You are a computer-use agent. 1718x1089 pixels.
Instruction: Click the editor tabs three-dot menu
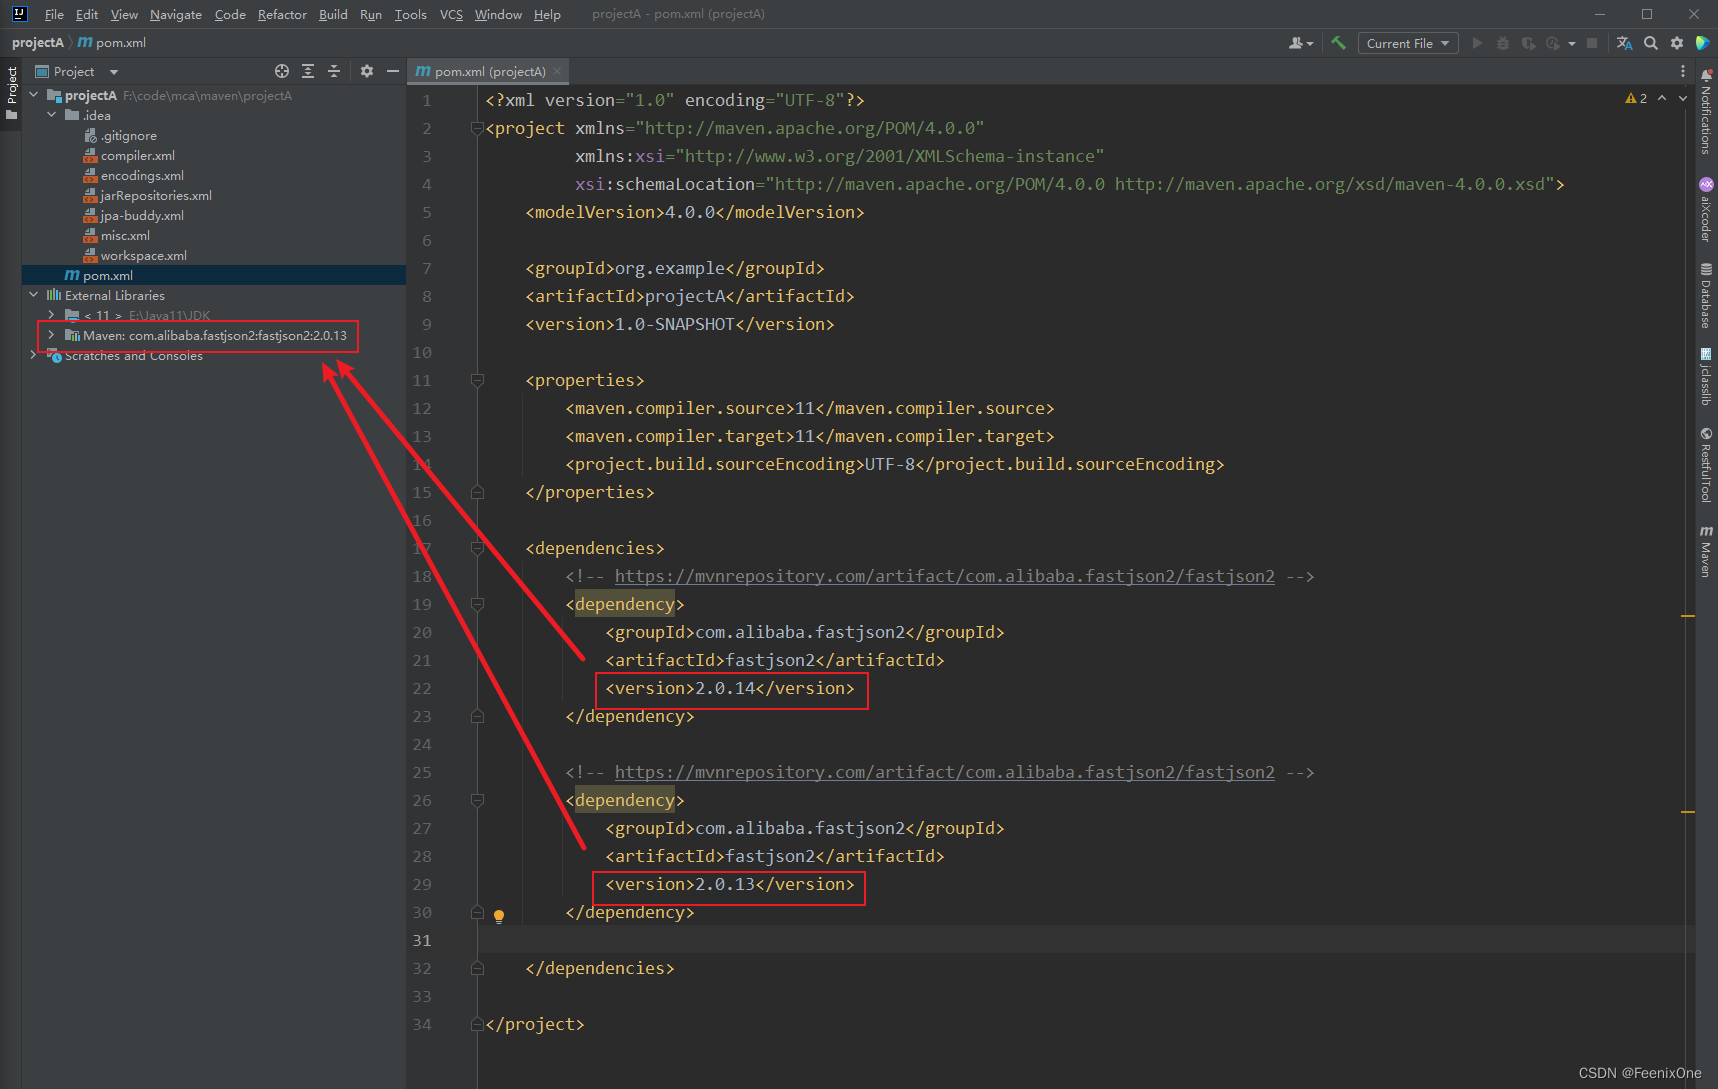(1683, 71)
